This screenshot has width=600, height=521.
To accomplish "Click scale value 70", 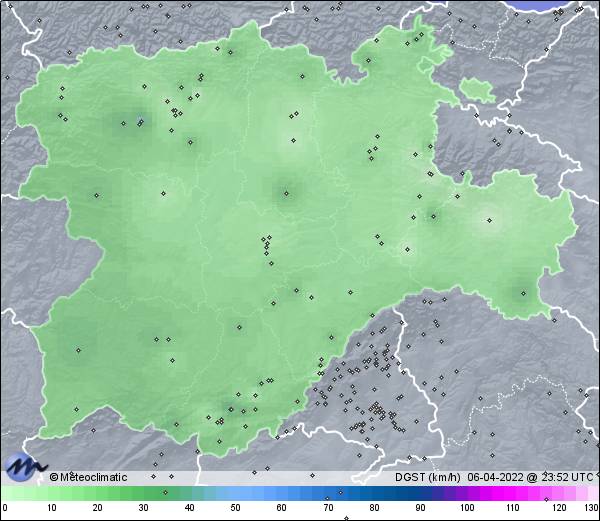I will pyautogui.click(x=328, y=508).
